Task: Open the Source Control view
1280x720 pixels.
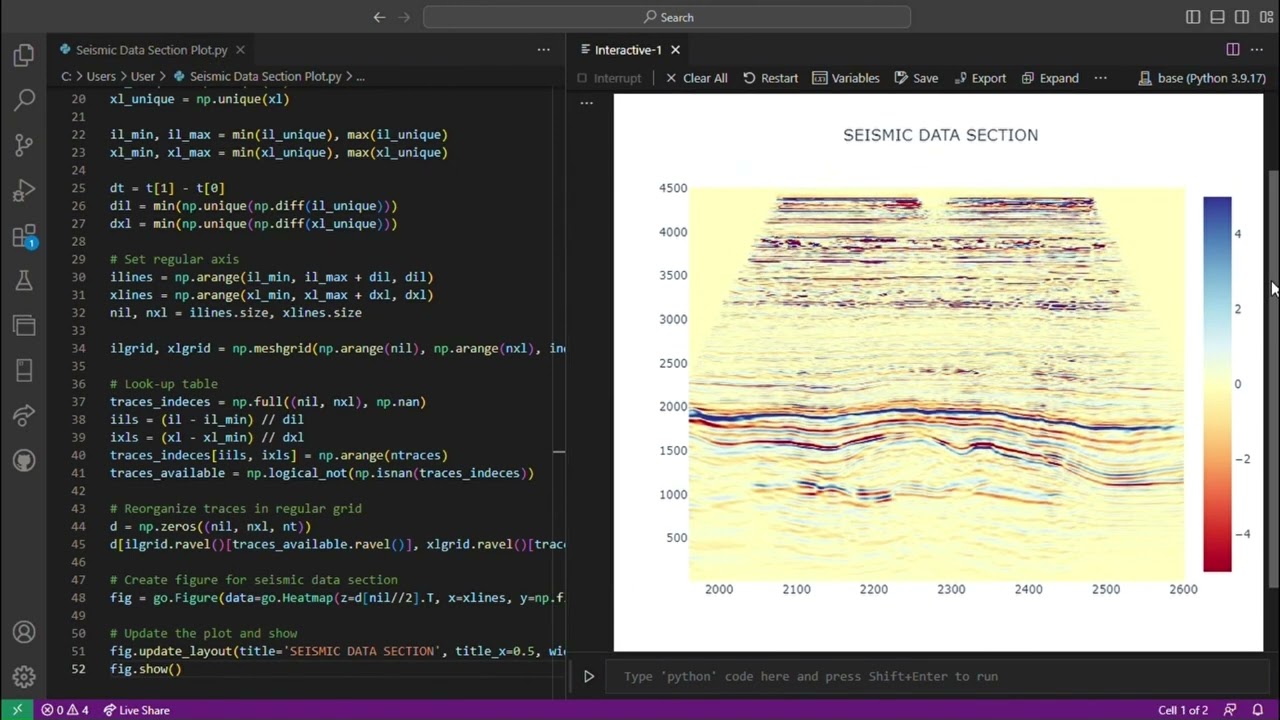Action: coord(24,146)
